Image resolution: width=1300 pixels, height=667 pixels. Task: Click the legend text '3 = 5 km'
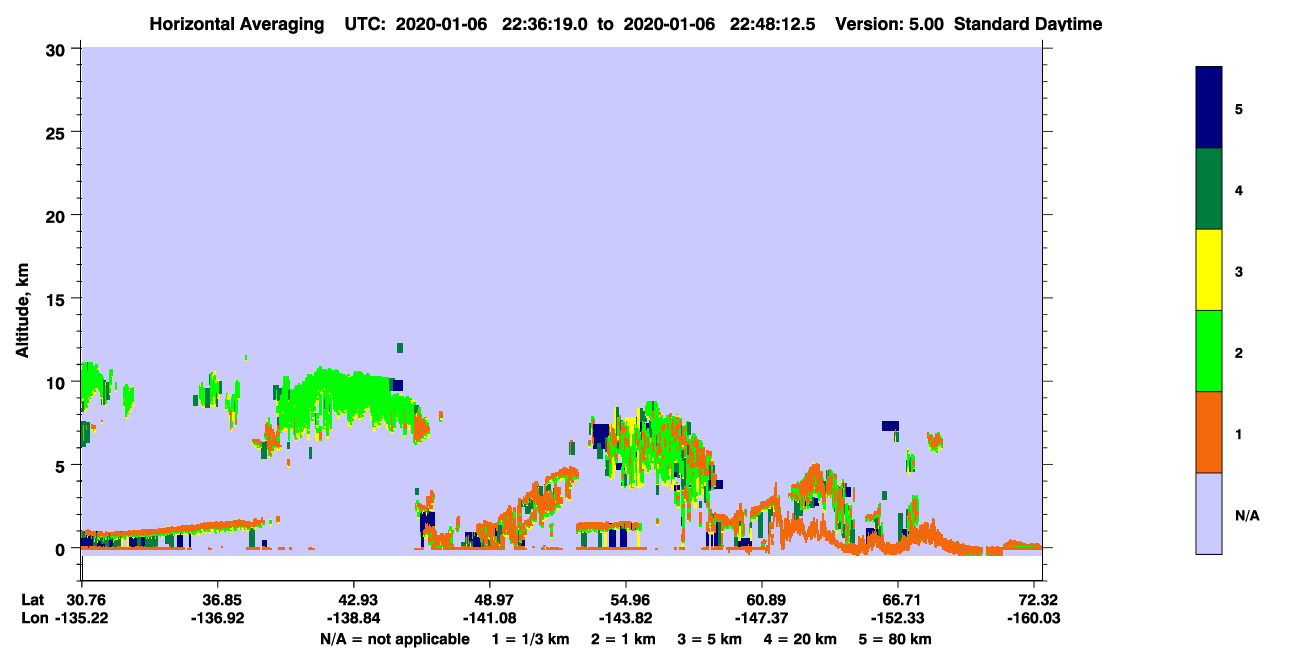pos(708,639)
